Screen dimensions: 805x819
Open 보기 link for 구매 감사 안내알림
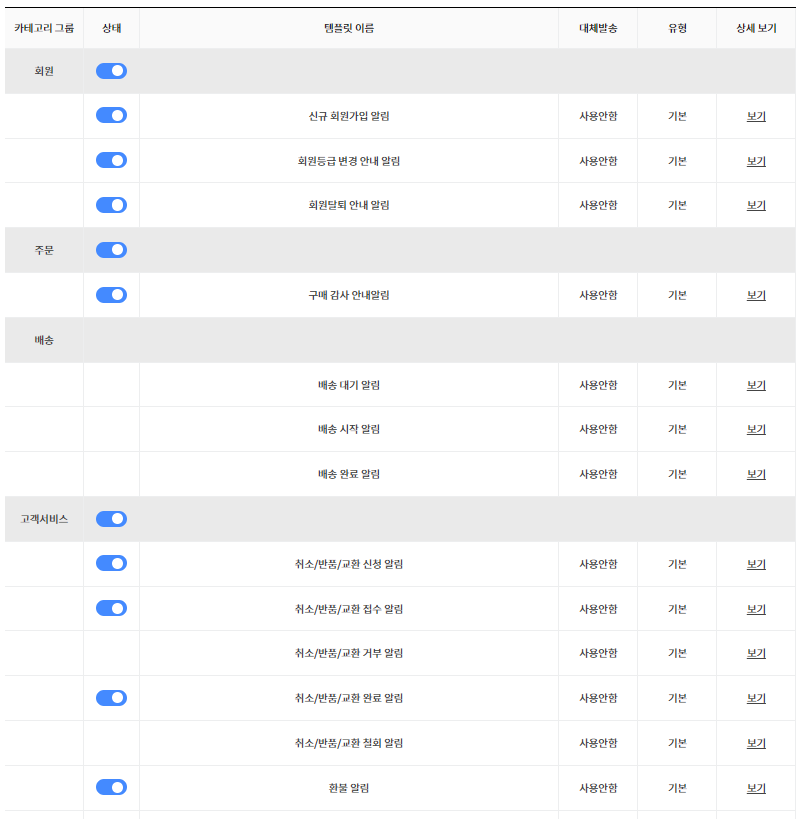(756, 295)
